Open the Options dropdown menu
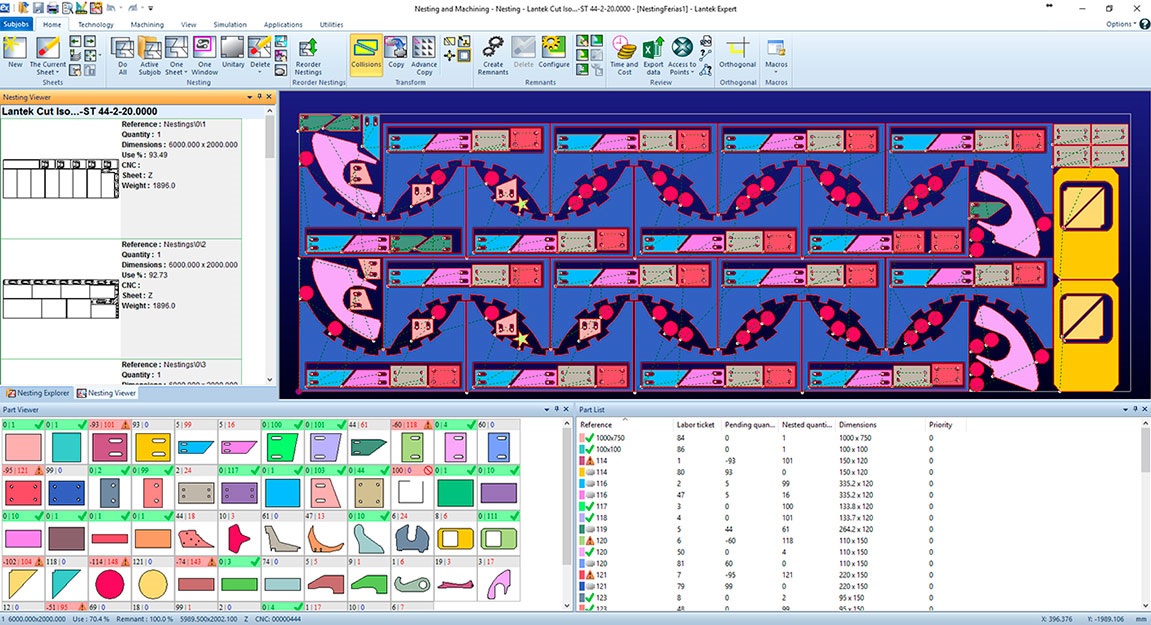This screenshot has height=625, width=1151. pyautogui.click(x=1121, y=24)
